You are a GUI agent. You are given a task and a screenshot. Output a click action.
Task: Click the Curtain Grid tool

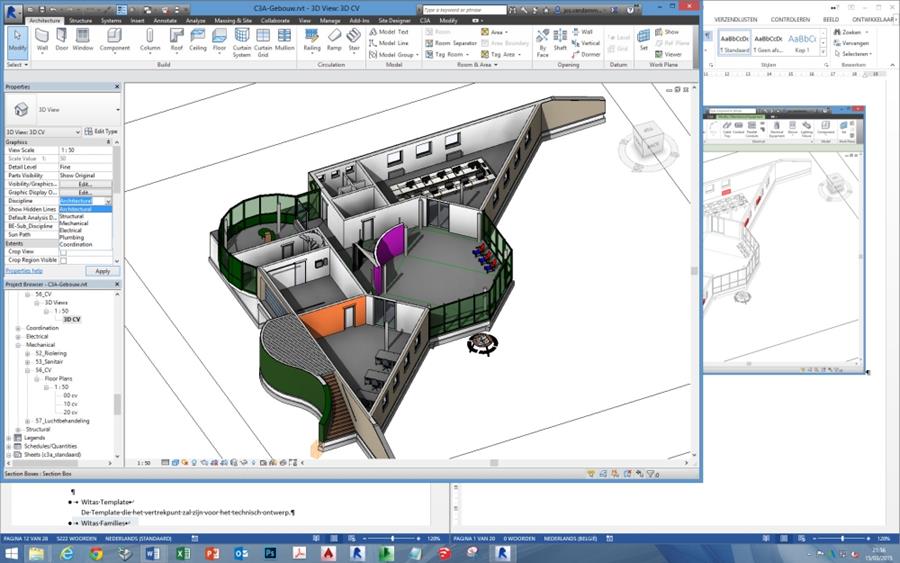[x=263, y=40]
